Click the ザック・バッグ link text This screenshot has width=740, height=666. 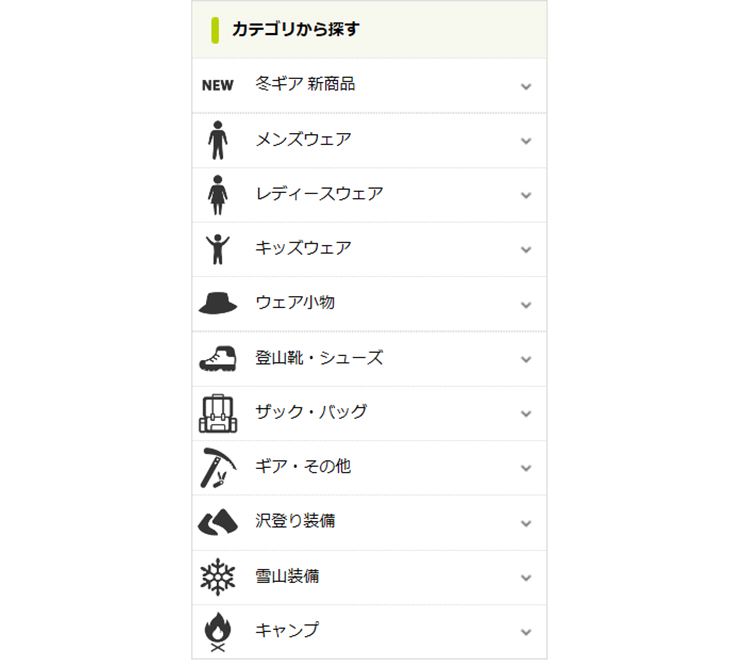click(x=311, y=412)
